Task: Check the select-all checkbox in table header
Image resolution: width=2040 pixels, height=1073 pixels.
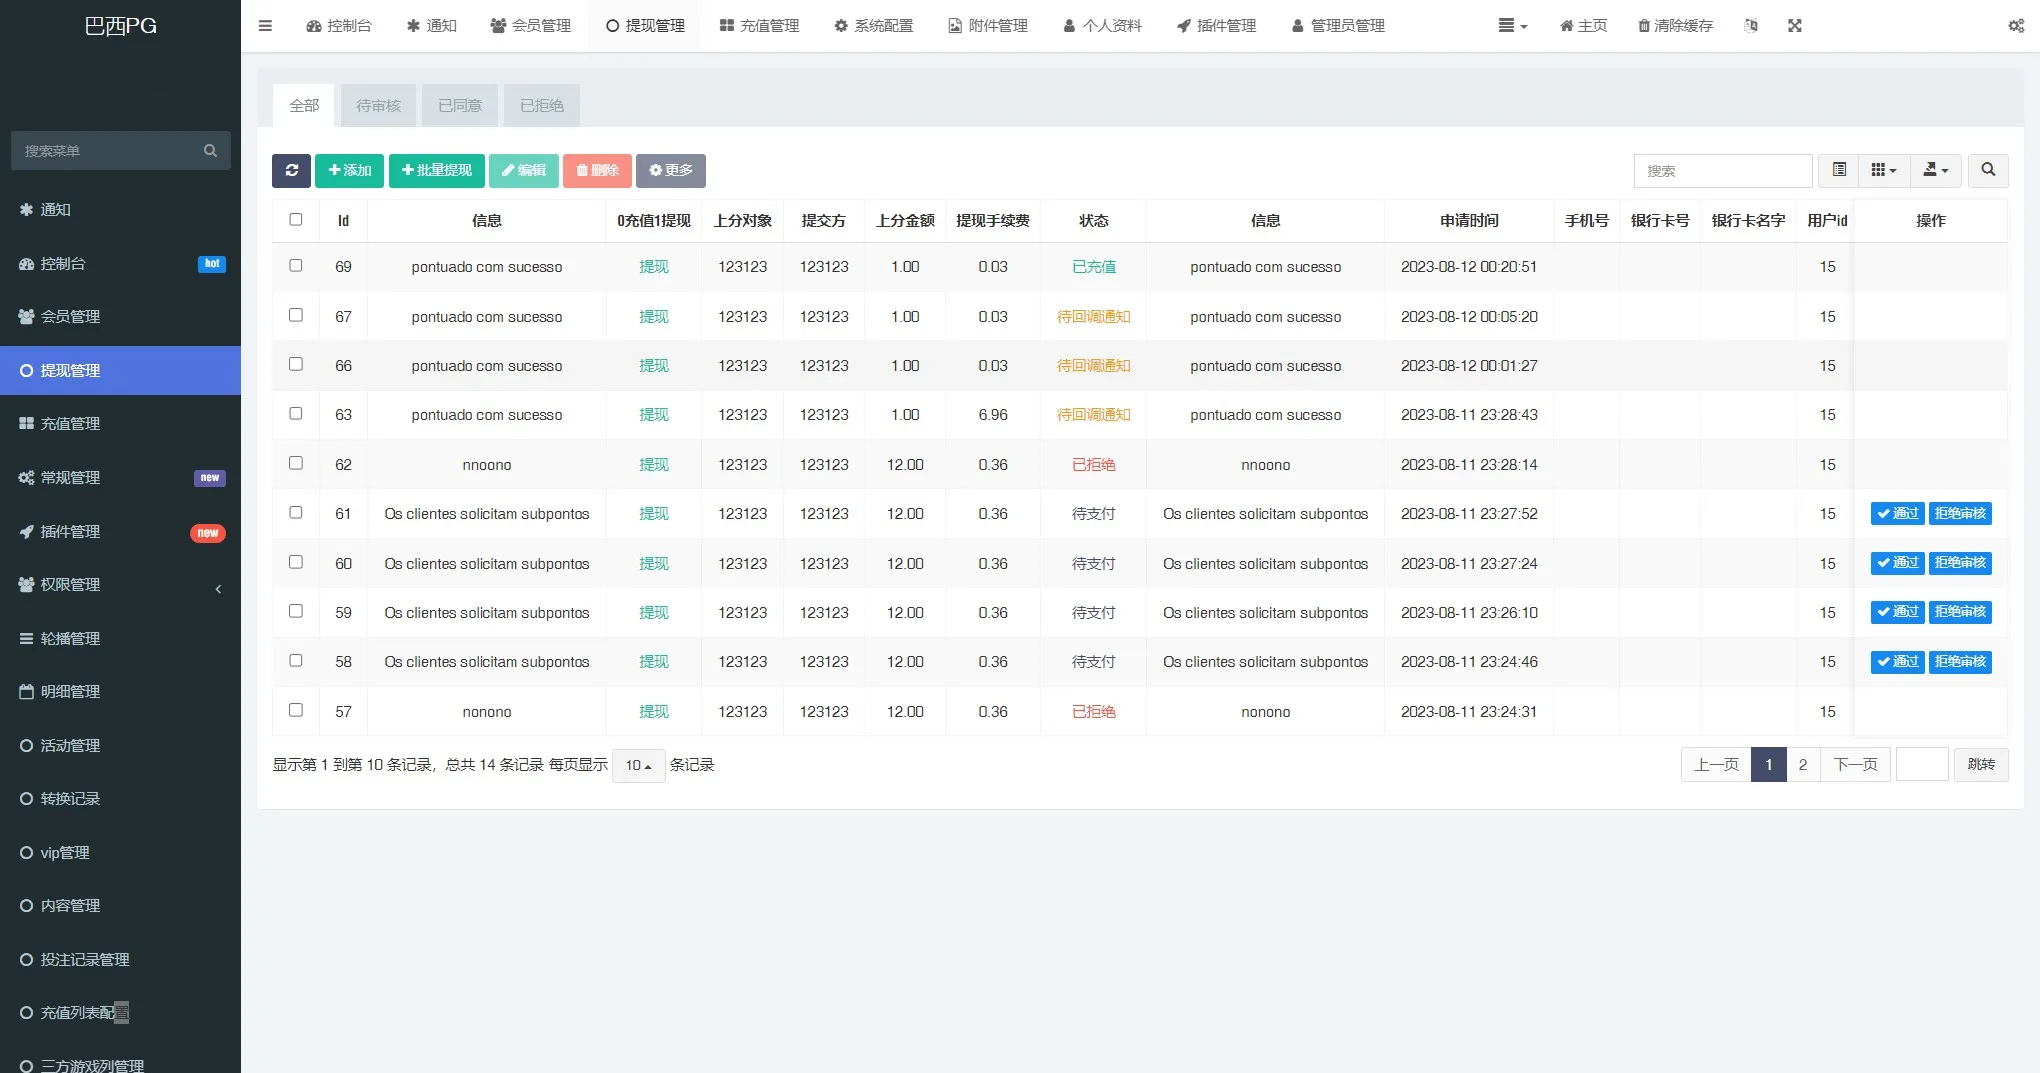Action: tap(295, 219)
